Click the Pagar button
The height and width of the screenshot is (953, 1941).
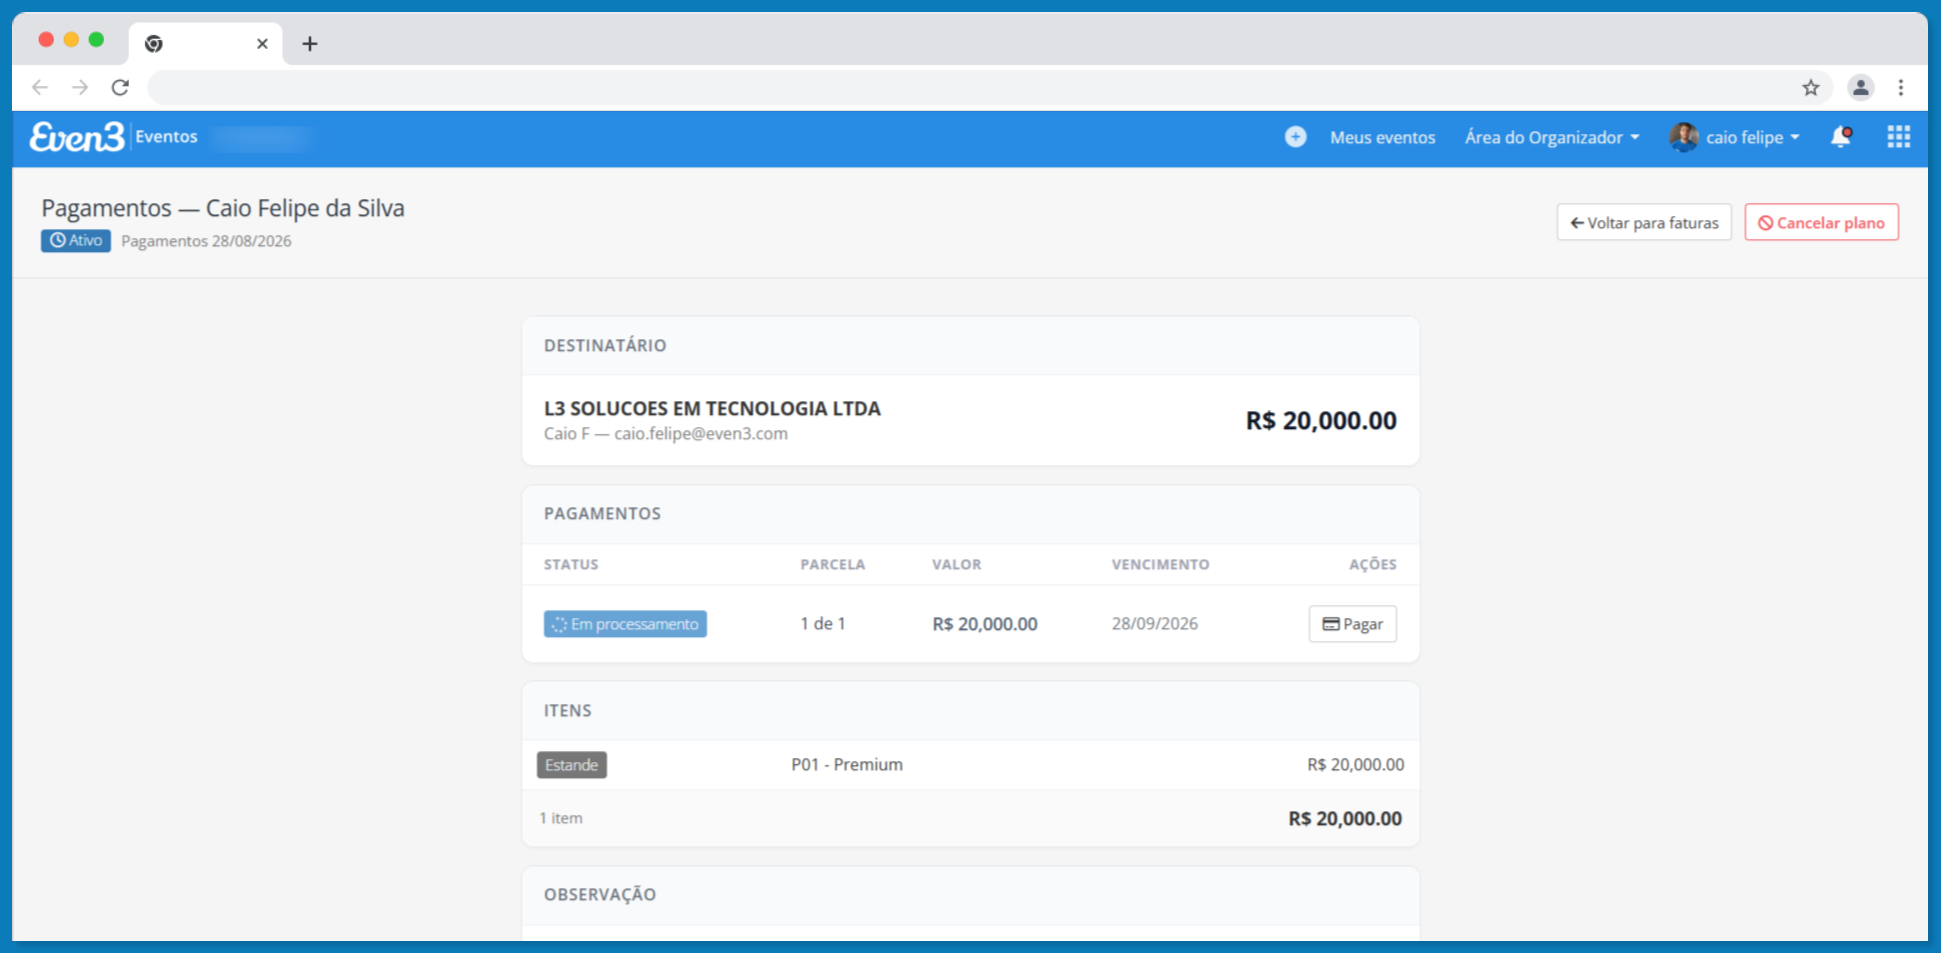[1352, 624]
